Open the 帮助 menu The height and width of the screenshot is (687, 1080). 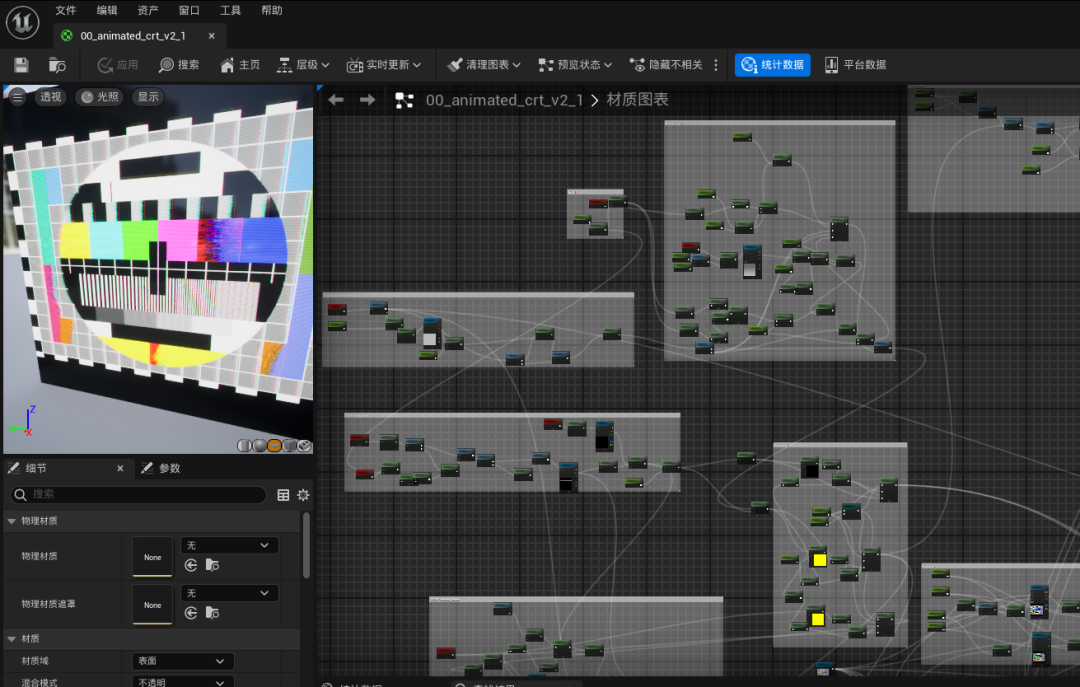[x=271, y=10]
